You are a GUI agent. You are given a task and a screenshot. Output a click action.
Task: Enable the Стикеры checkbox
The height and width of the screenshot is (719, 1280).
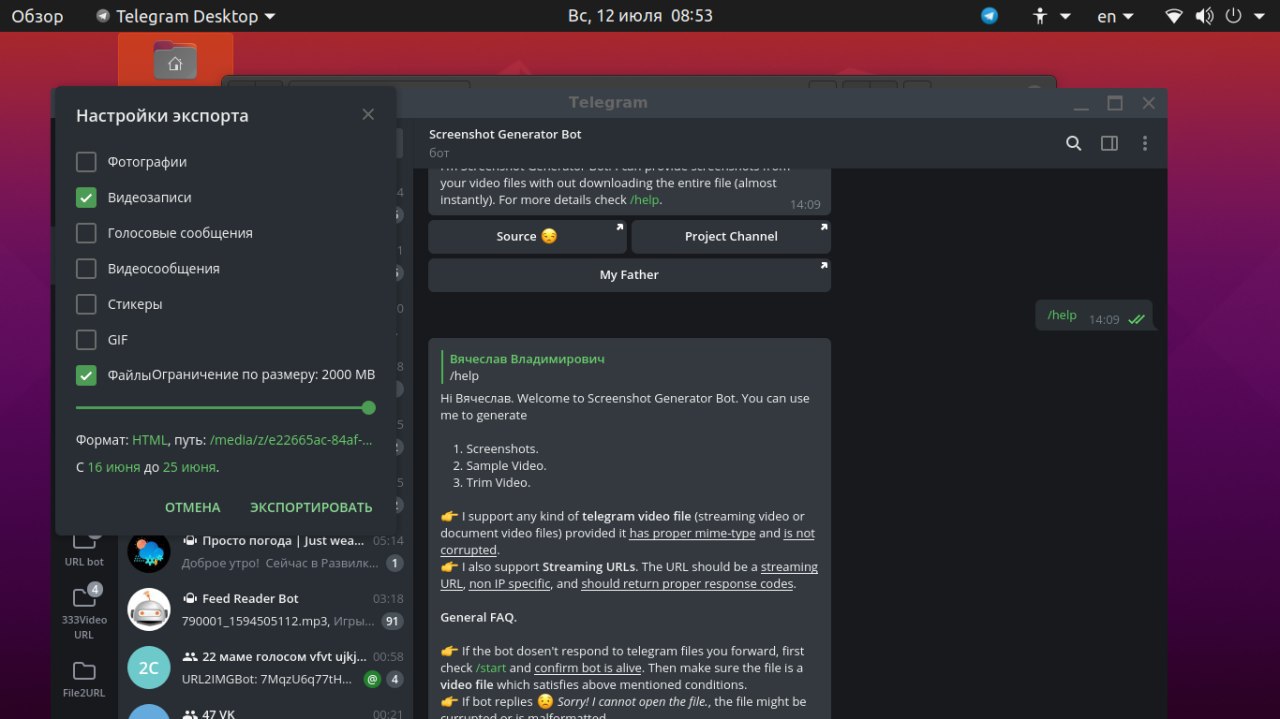tap(86, 304)
